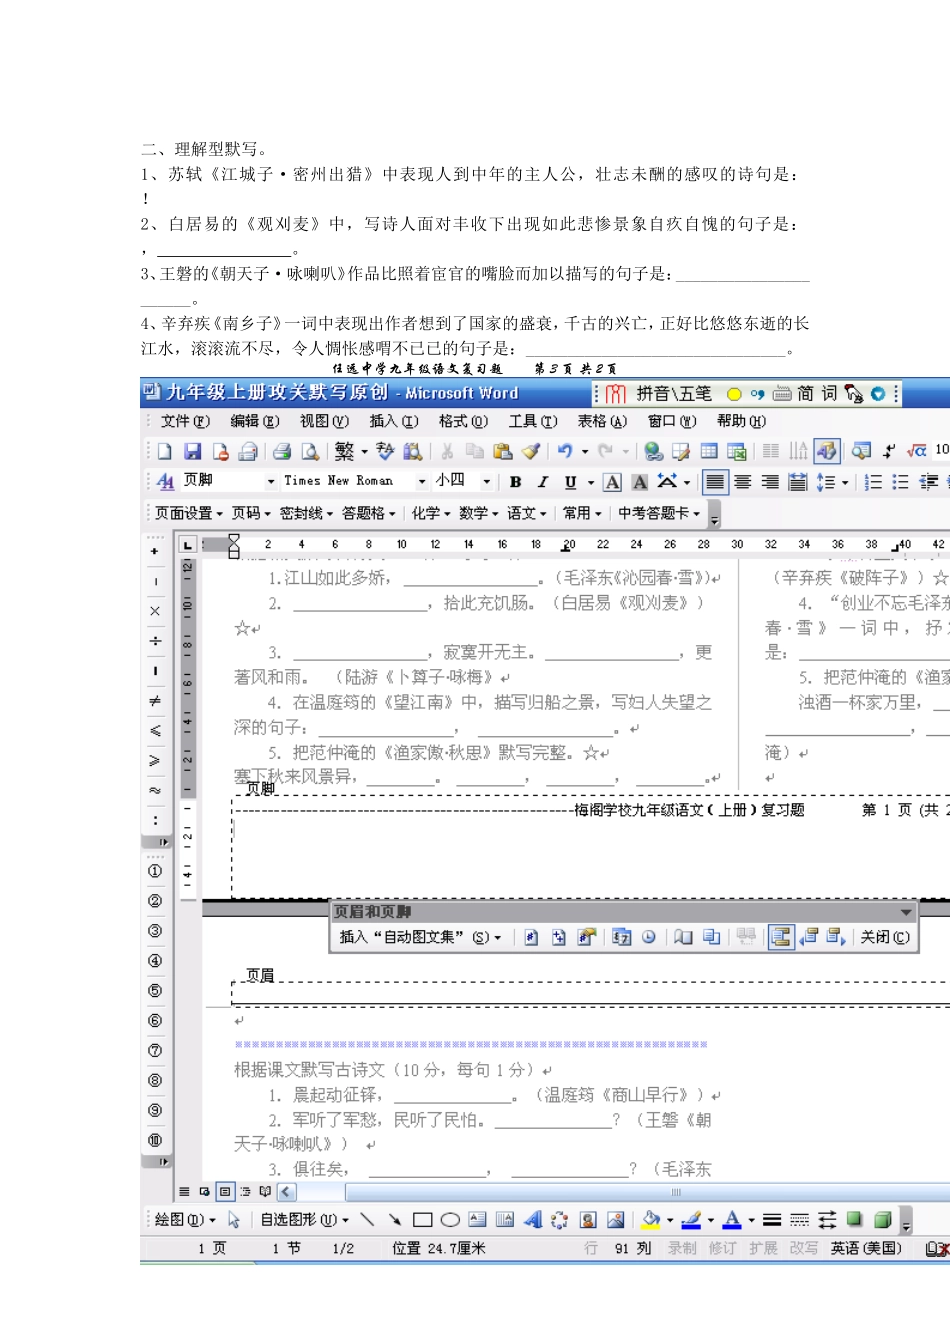The height and width of the screenshot is (1344, 950).
Task: Click Insert Time clock icon in header/footer toolbar
Action: [649, 937]
